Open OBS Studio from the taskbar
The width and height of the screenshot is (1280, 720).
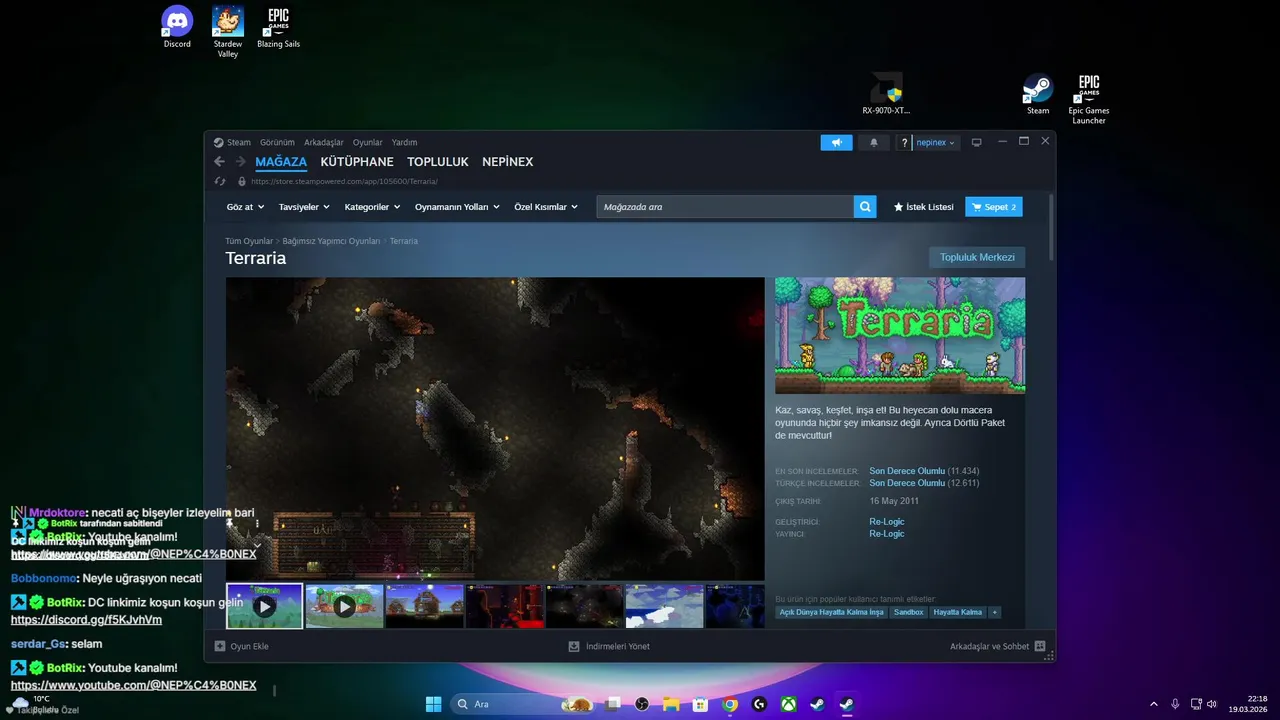point(643,704)
